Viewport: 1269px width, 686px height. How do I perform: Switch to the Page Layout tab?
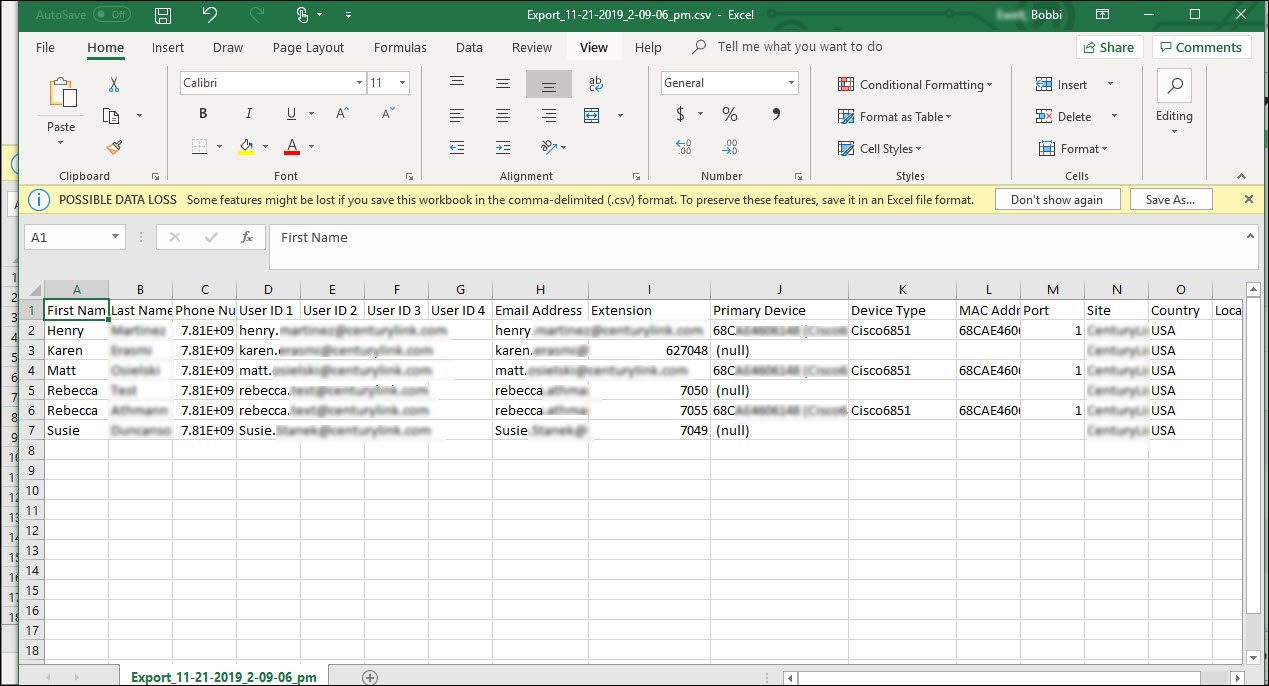click(308, 47)
